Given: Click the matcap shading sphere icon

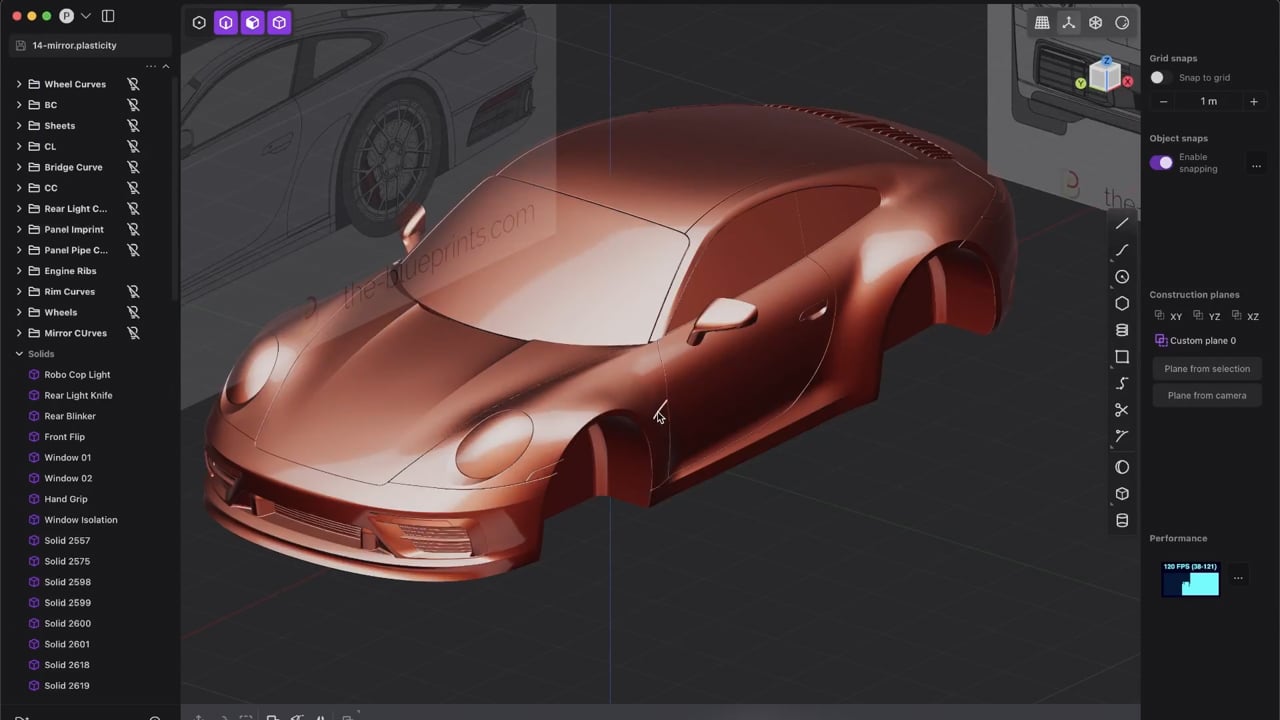Looking at the screenshot, I should coord(1122,22).
